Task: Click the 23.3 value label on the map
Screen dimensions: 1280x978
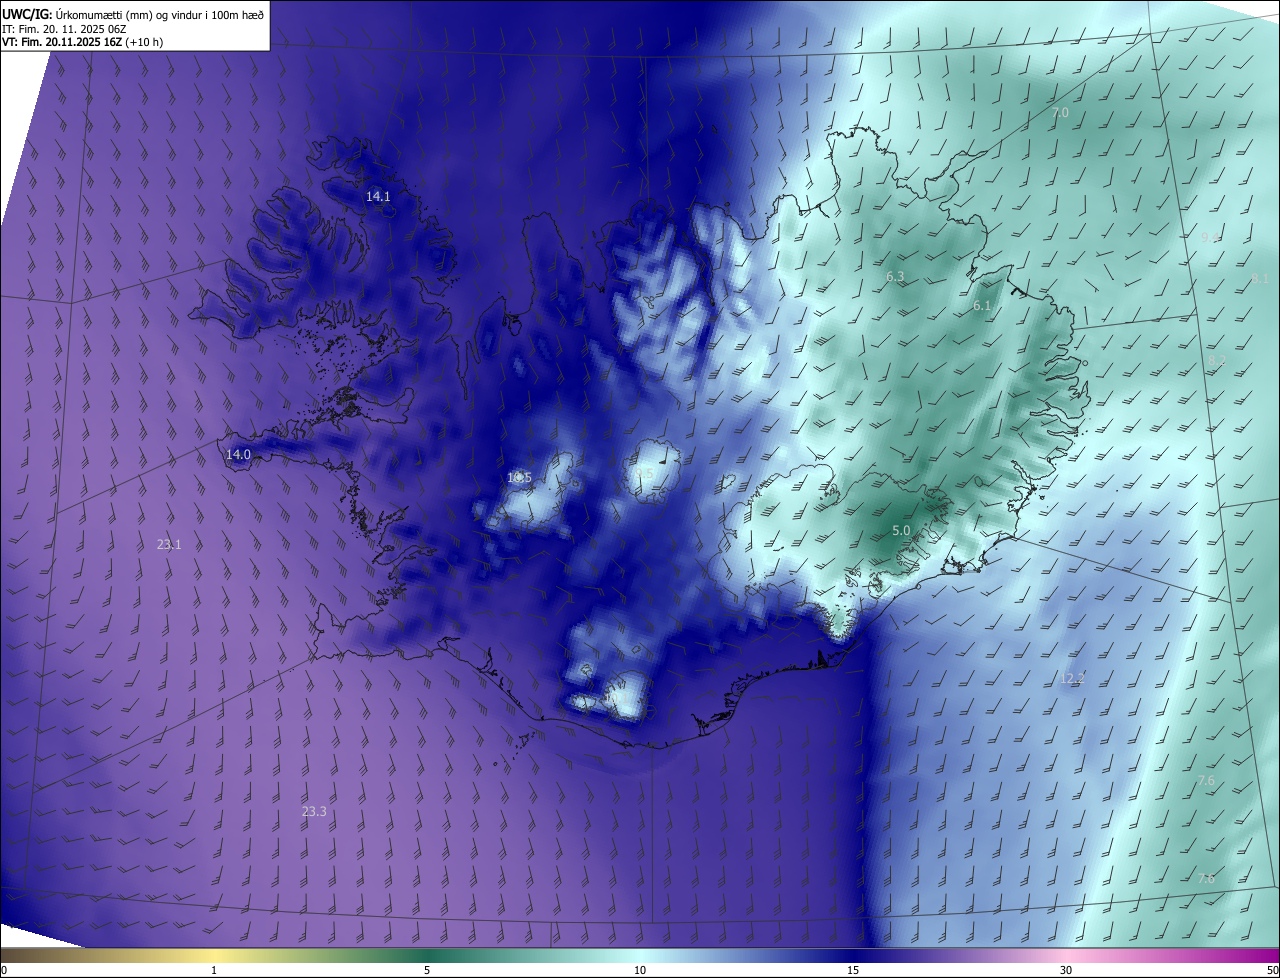Action: (314, 812)
